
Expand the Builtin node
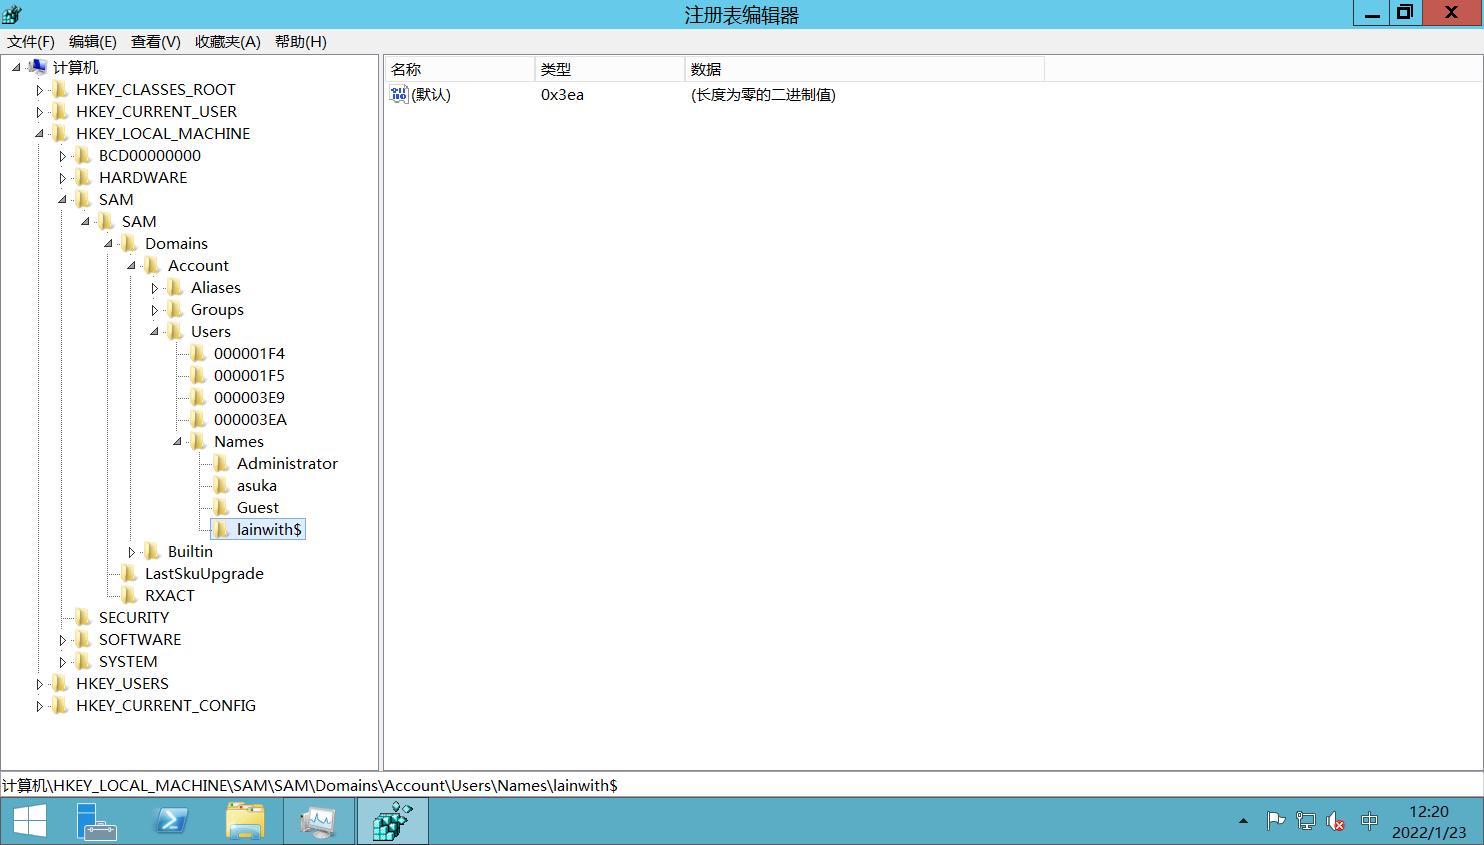[x=131, y=552]
